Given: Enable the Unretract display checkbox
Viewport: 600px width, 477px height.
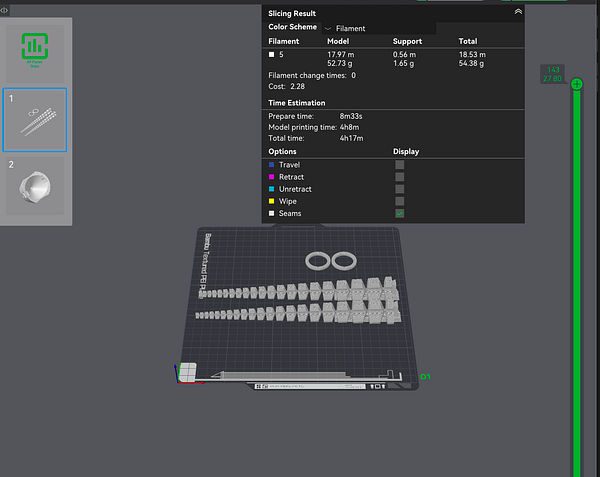Looking at the screenshot, I should [399, 189].
